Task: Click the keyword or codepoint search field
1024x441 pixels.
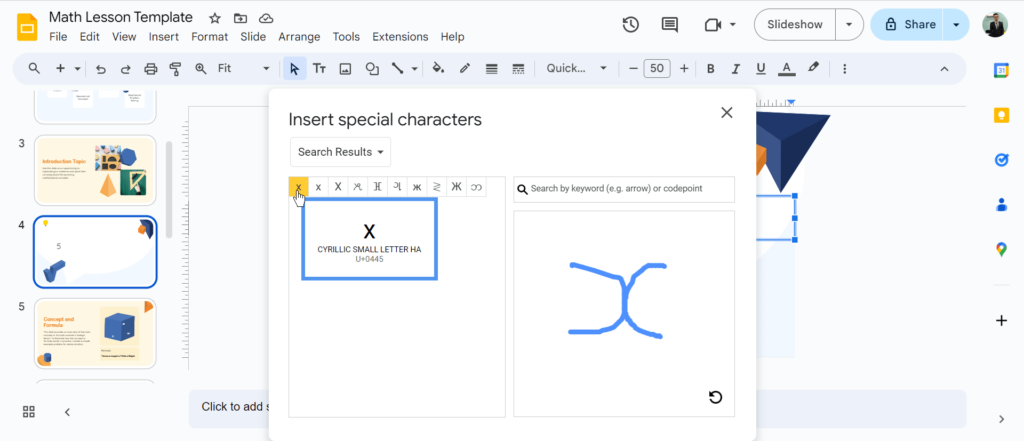Action: 630,189
